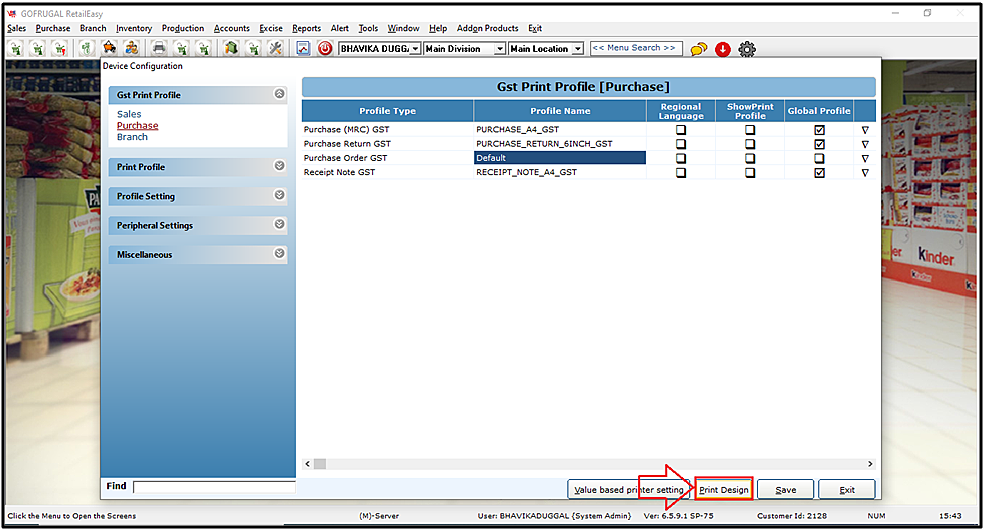Select the Default profile name cell
The image size is (984, 530).
(x=560, y=158)
